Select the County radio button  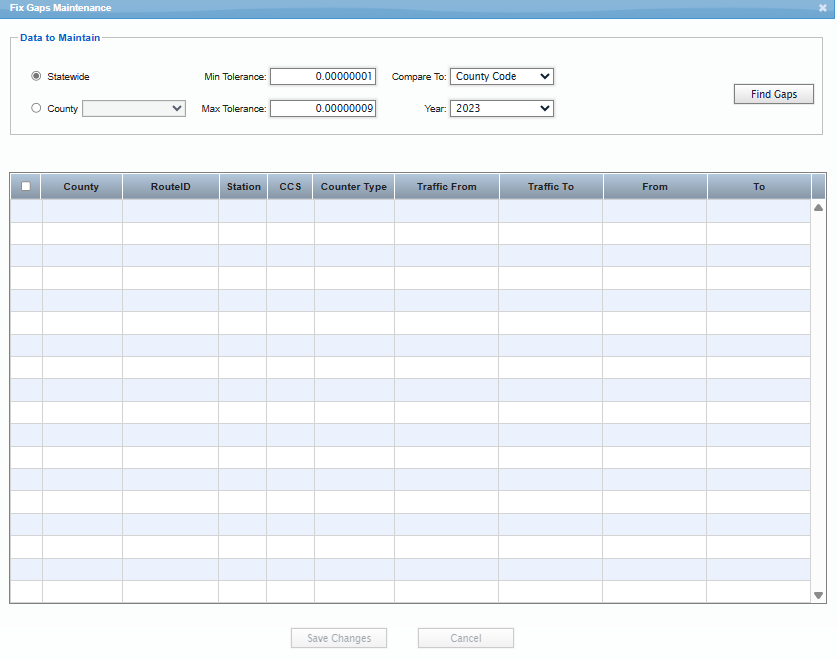(35, 108)
